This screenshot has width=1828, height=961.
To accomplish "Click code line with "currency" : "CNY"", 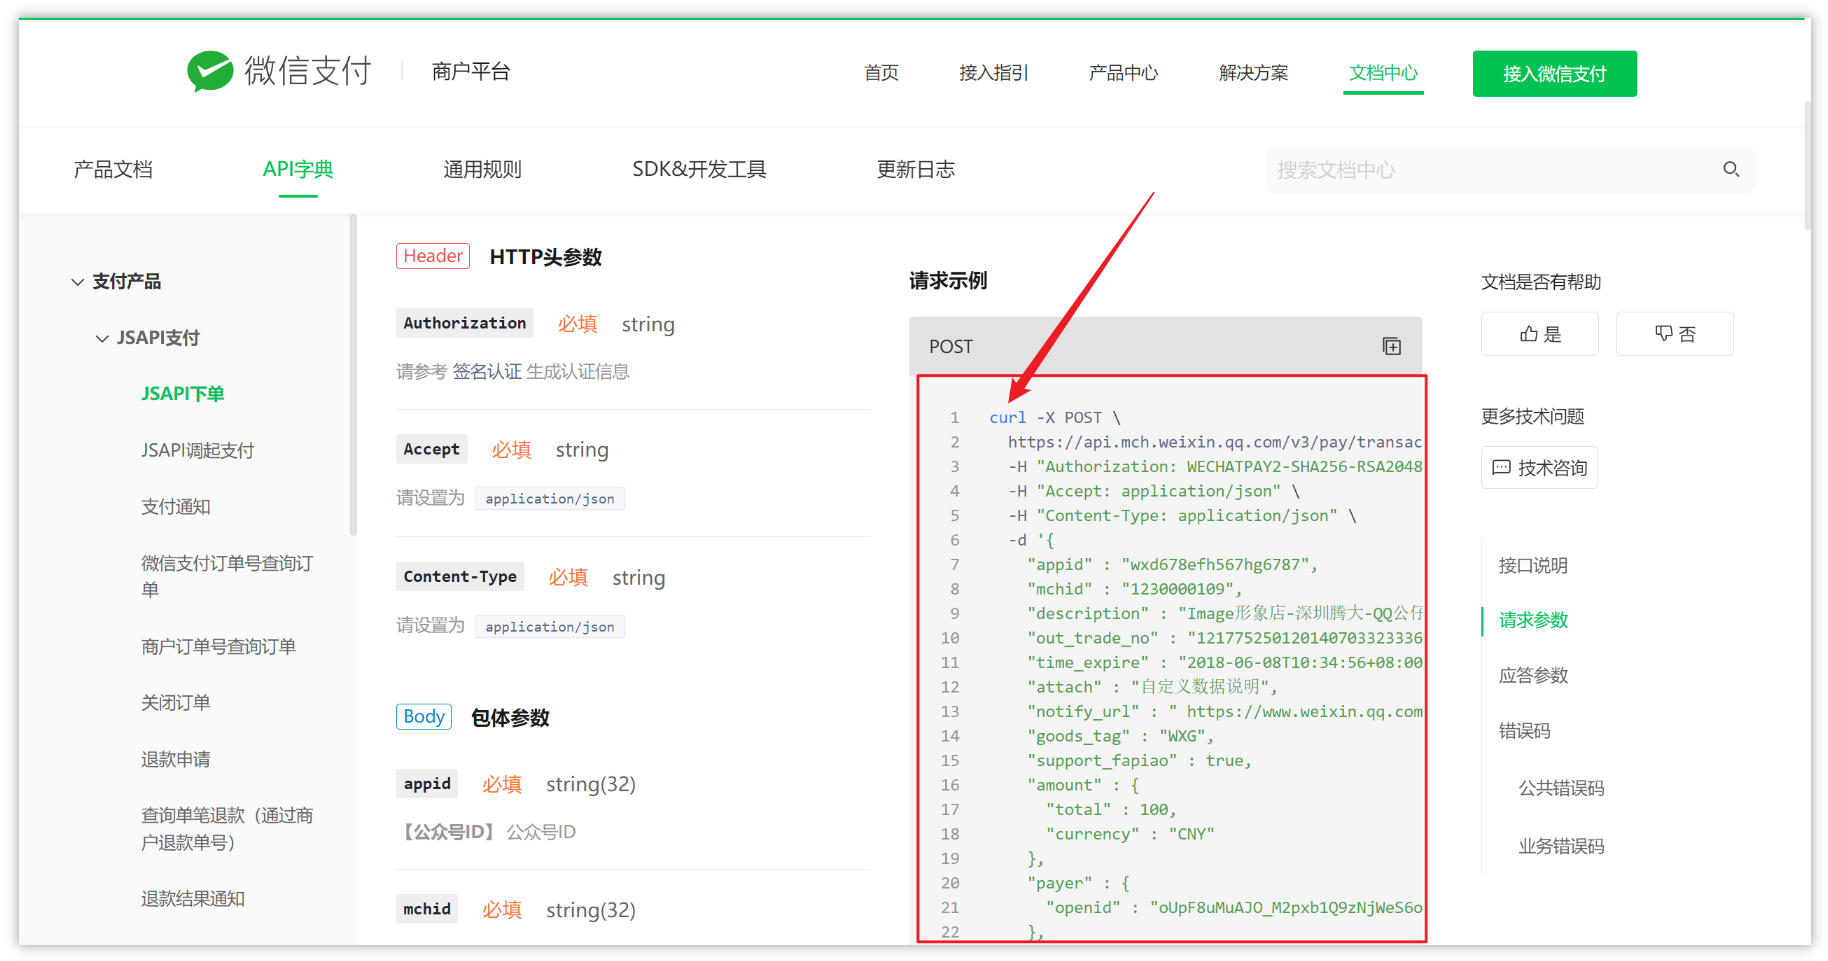I will (1129, 834).
